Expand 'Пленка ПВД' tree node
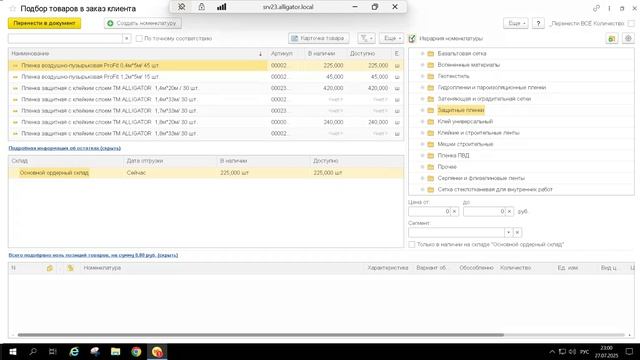The image size is (640, 360). pyautogui.click(x=422, y=156)
